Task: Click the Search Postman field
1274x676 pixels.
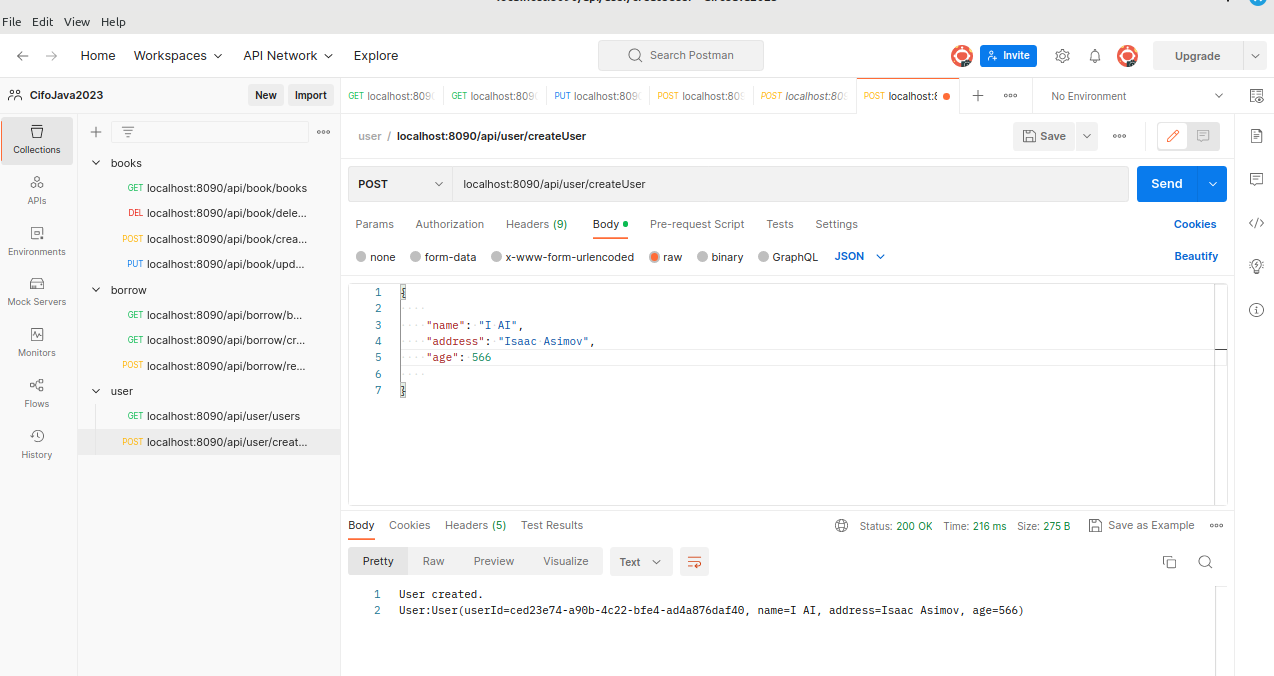Action: pyautogui.click(x=681, y=56)
